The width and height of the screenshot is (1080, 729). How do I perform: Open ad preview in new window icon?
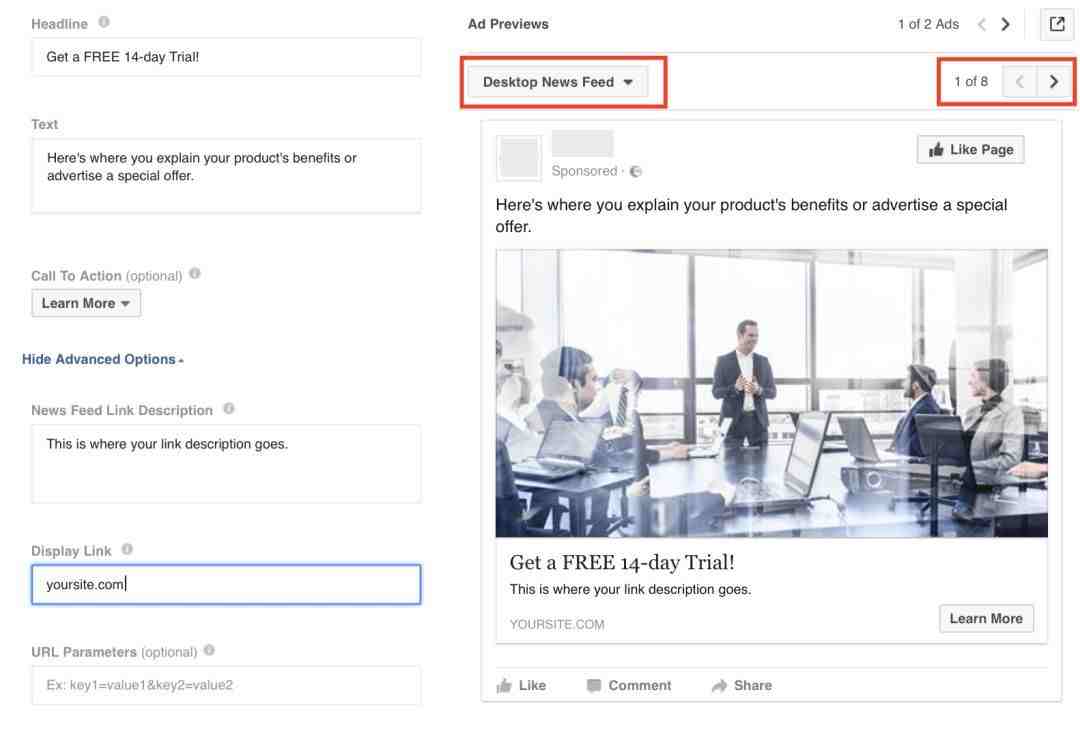click(1057, 24)
